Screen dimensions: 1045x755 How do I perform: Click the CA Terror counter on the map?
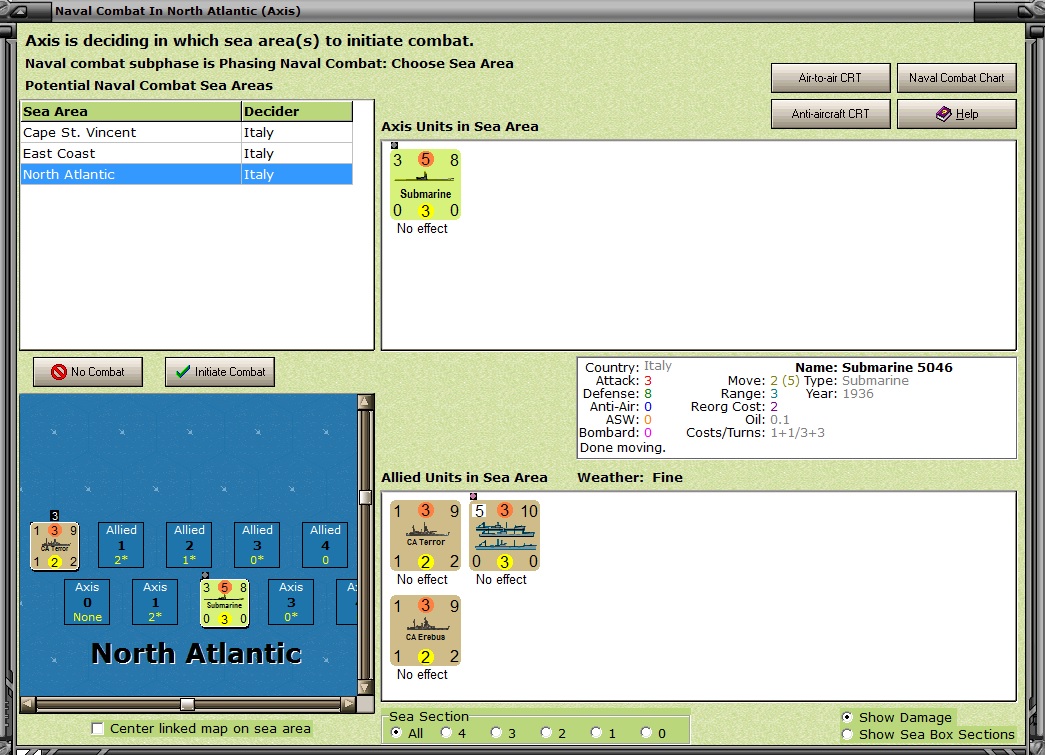tap(55, 546)
